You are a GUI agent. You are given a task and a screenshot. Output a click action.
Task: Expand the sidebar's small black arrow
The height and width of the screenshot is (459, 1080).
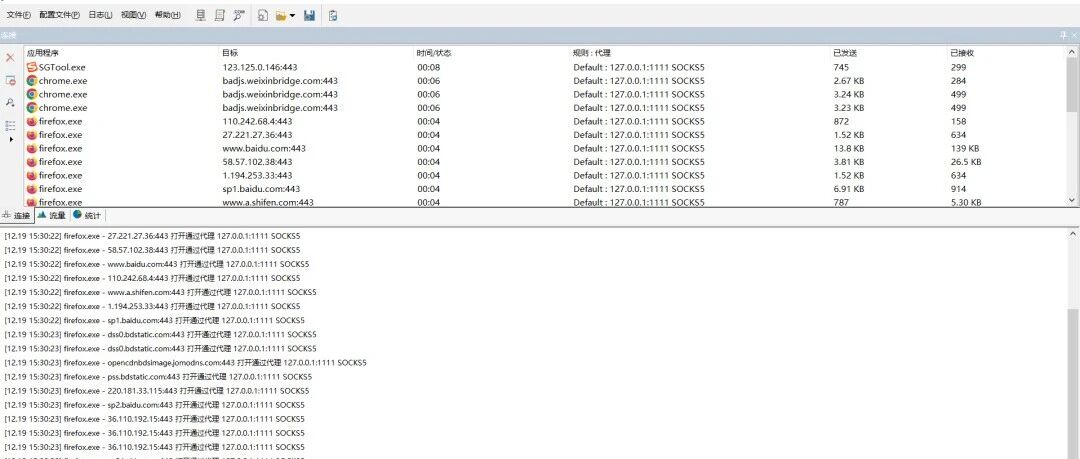10,139
